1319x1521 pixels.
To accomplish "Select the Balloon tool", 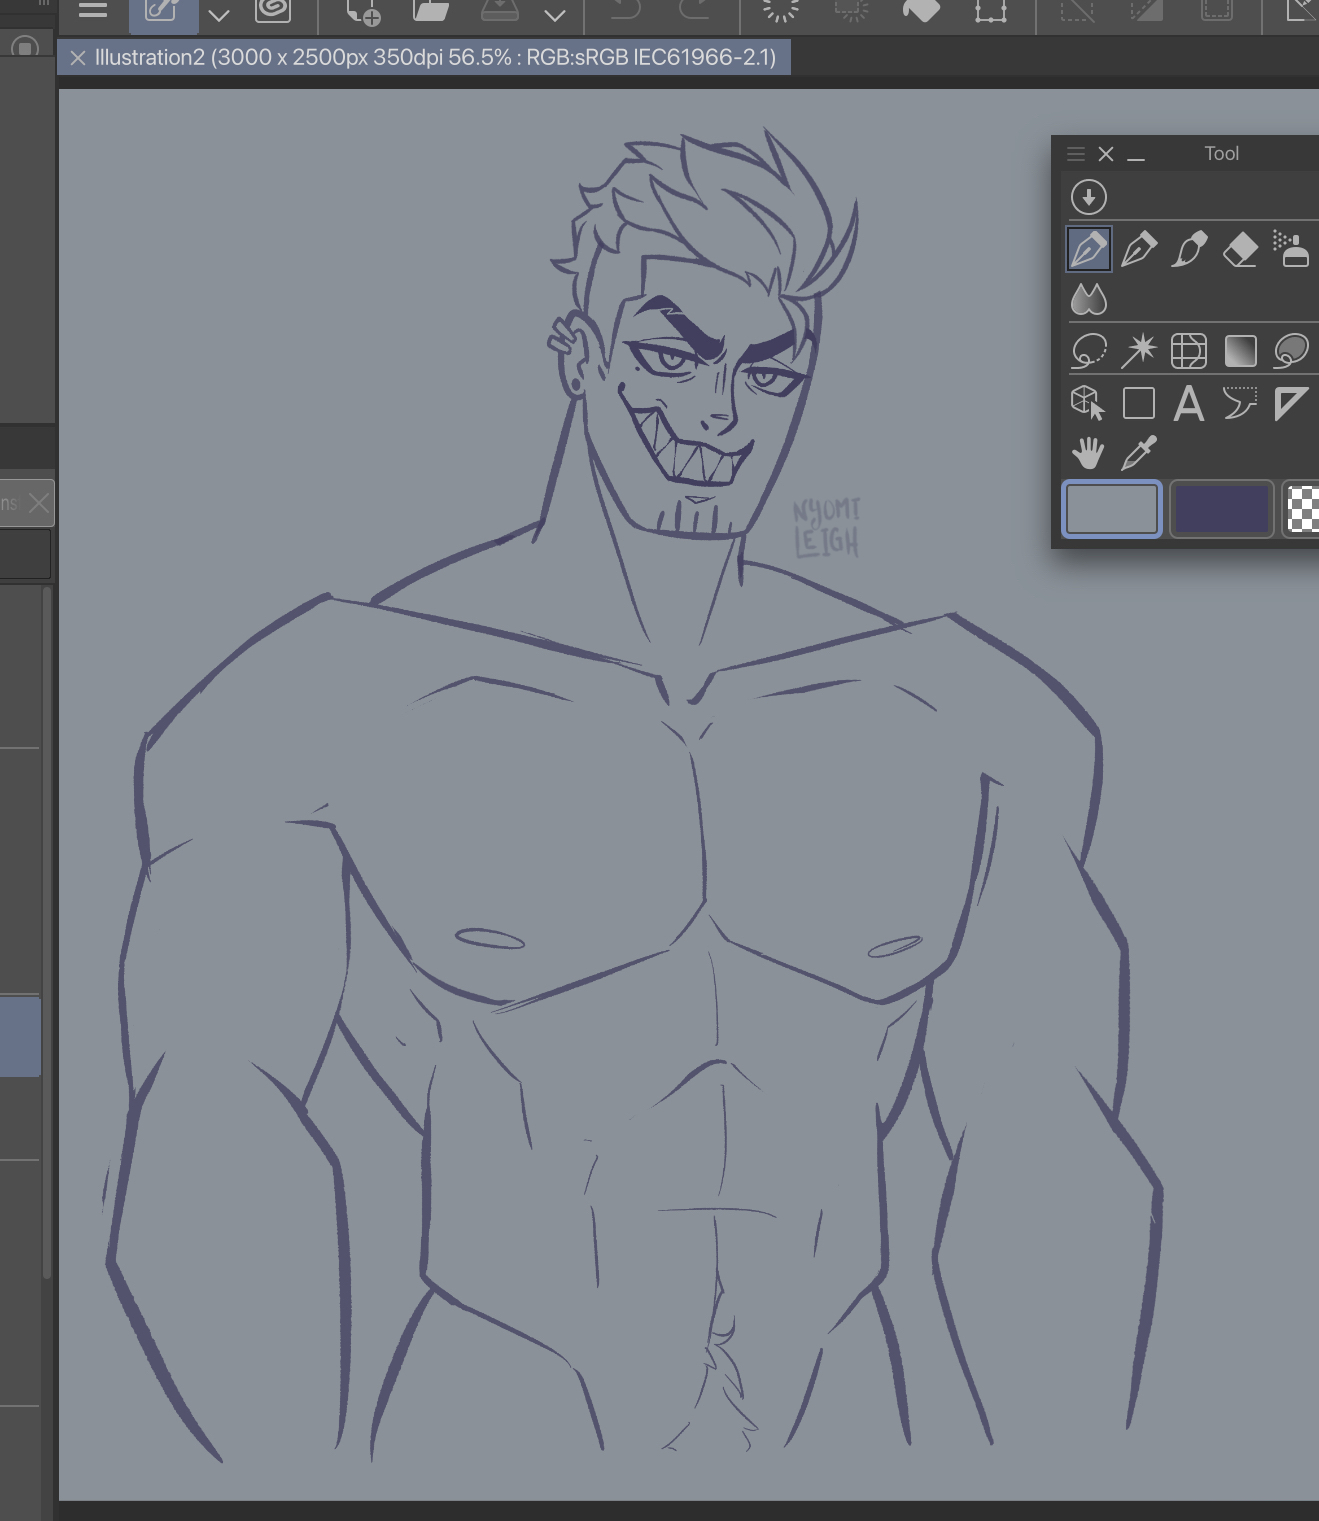I will click(x=1240, y=404).
